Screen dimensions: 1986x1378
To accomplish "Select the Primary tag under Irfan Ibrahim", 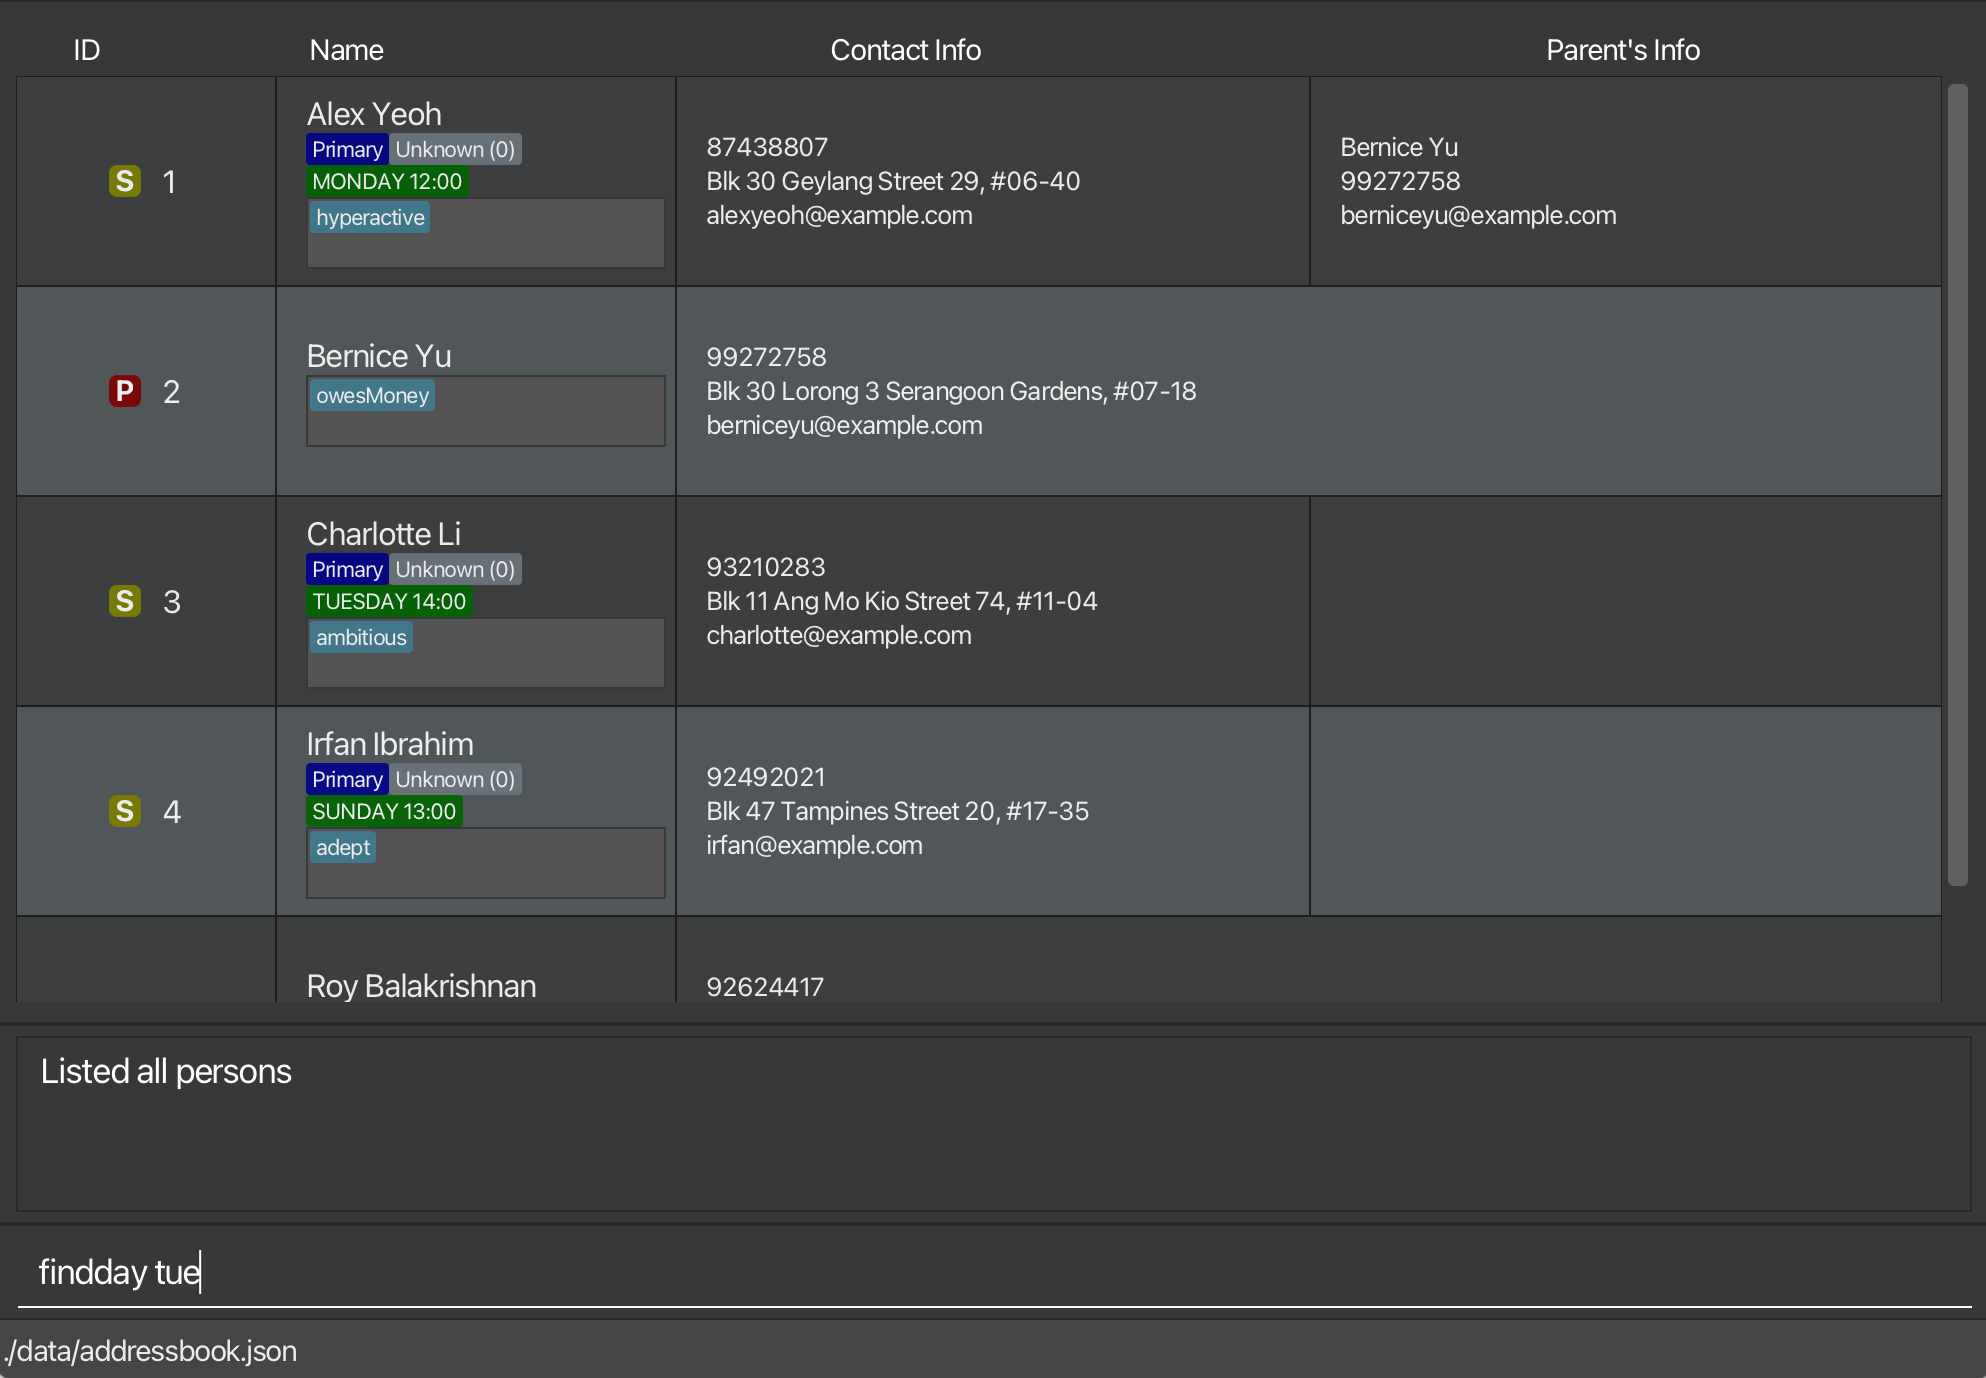I will 347,779.
